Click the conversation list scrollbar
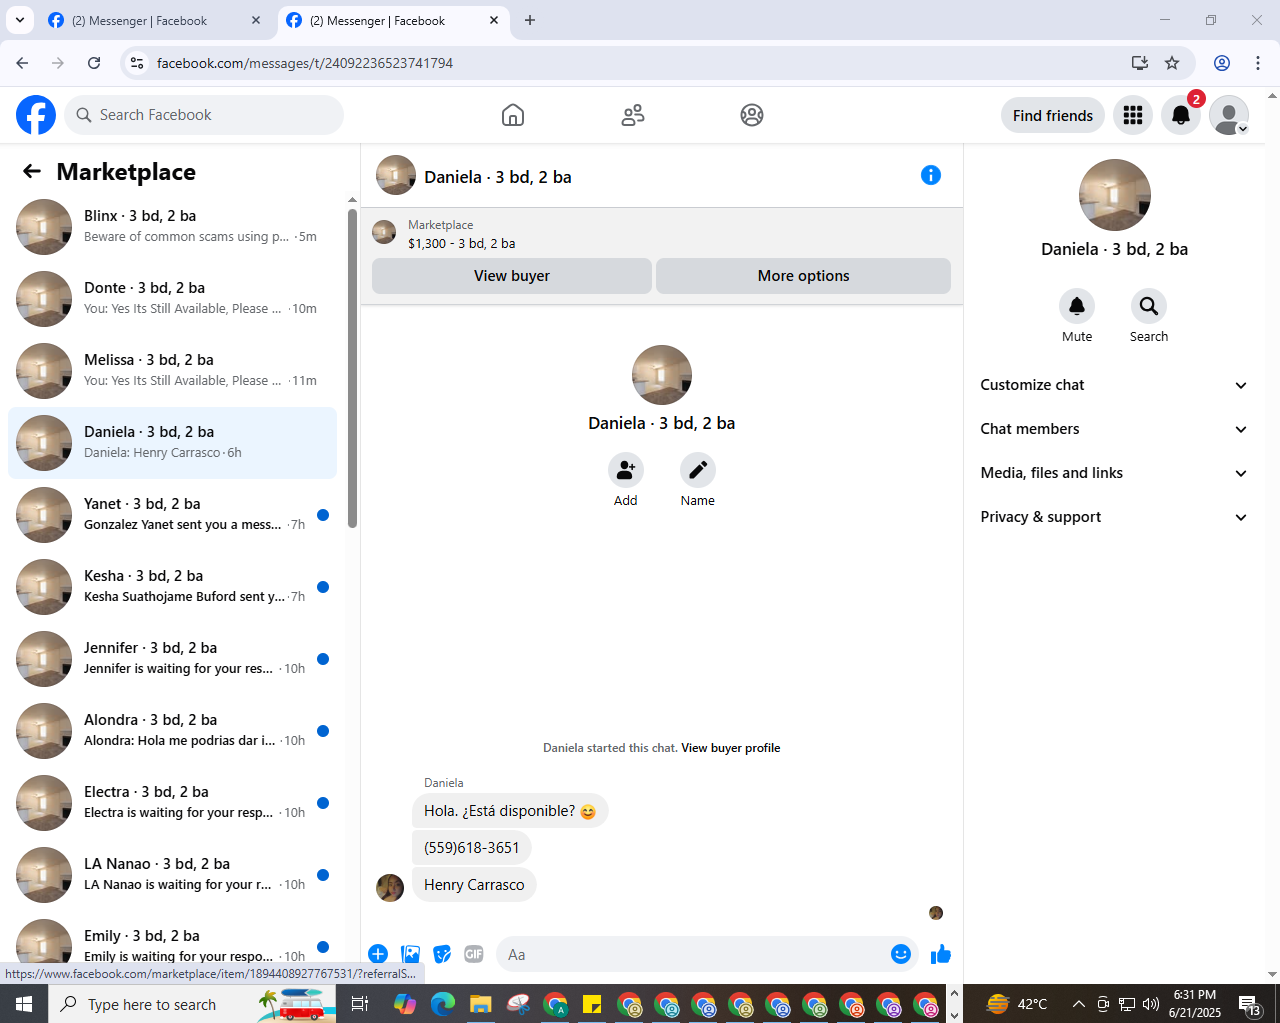1280x1023 pixels. pos(352,368)
